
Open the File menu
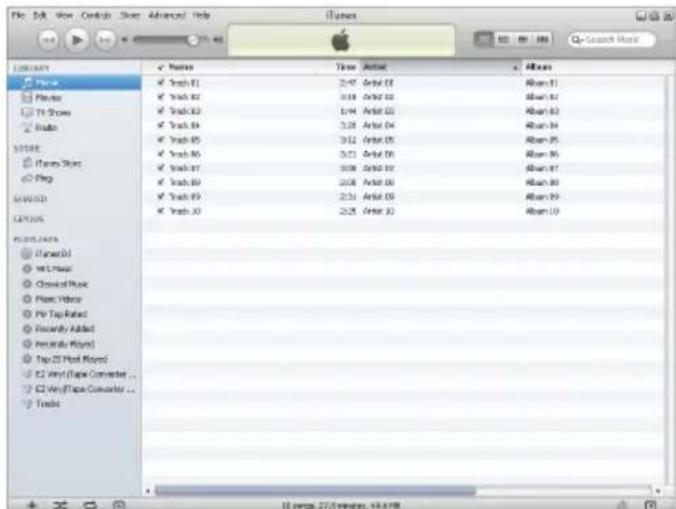[x=18, y=16]
